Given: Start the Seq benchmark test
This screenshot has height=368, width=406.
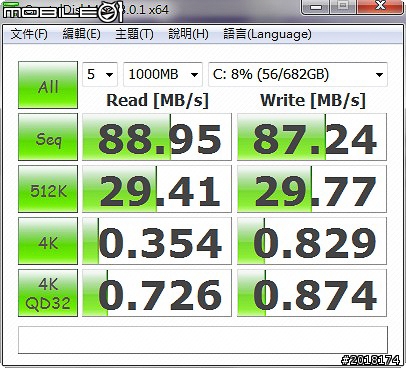Looking at the screenshot, I should [x=48, y=137].
